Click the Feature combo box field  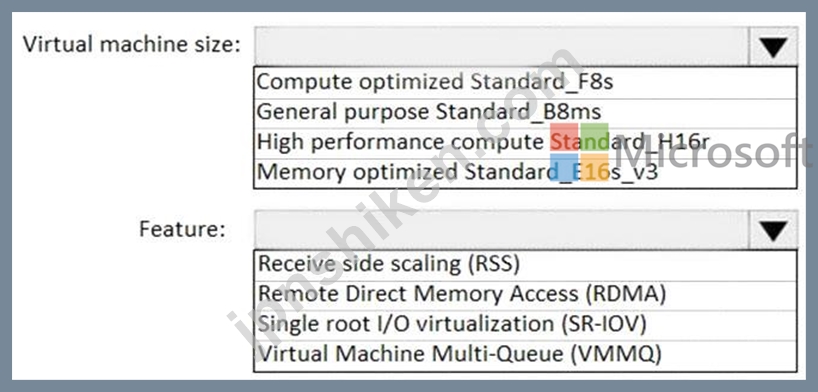(x=502, y=230)
